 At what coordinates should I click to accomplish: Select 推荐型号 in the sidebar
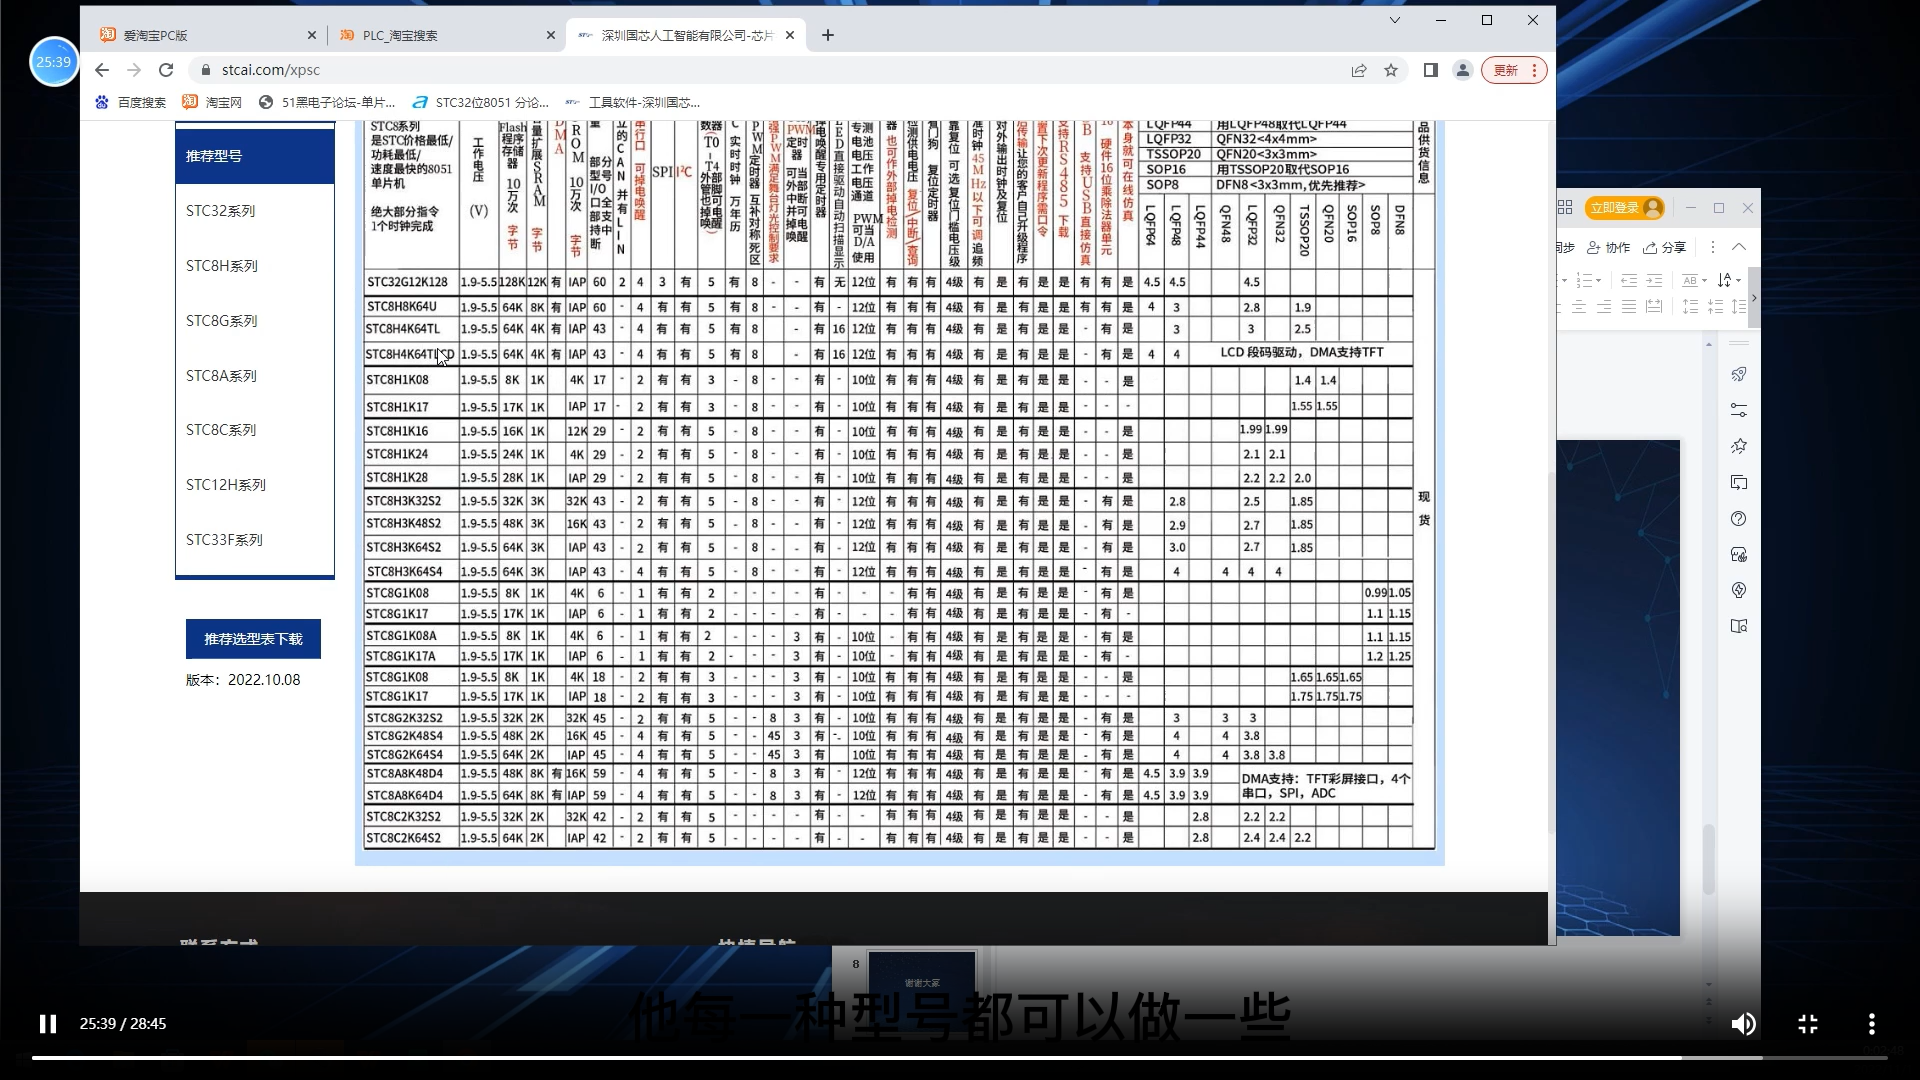(255, 156)
